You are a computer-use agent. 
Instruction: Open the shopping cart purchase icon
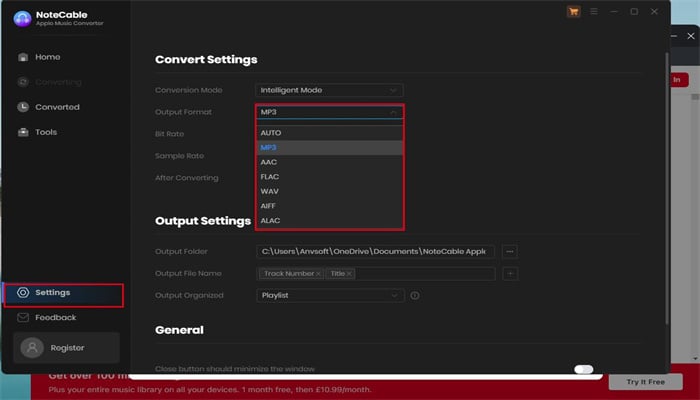coord(573,12)
